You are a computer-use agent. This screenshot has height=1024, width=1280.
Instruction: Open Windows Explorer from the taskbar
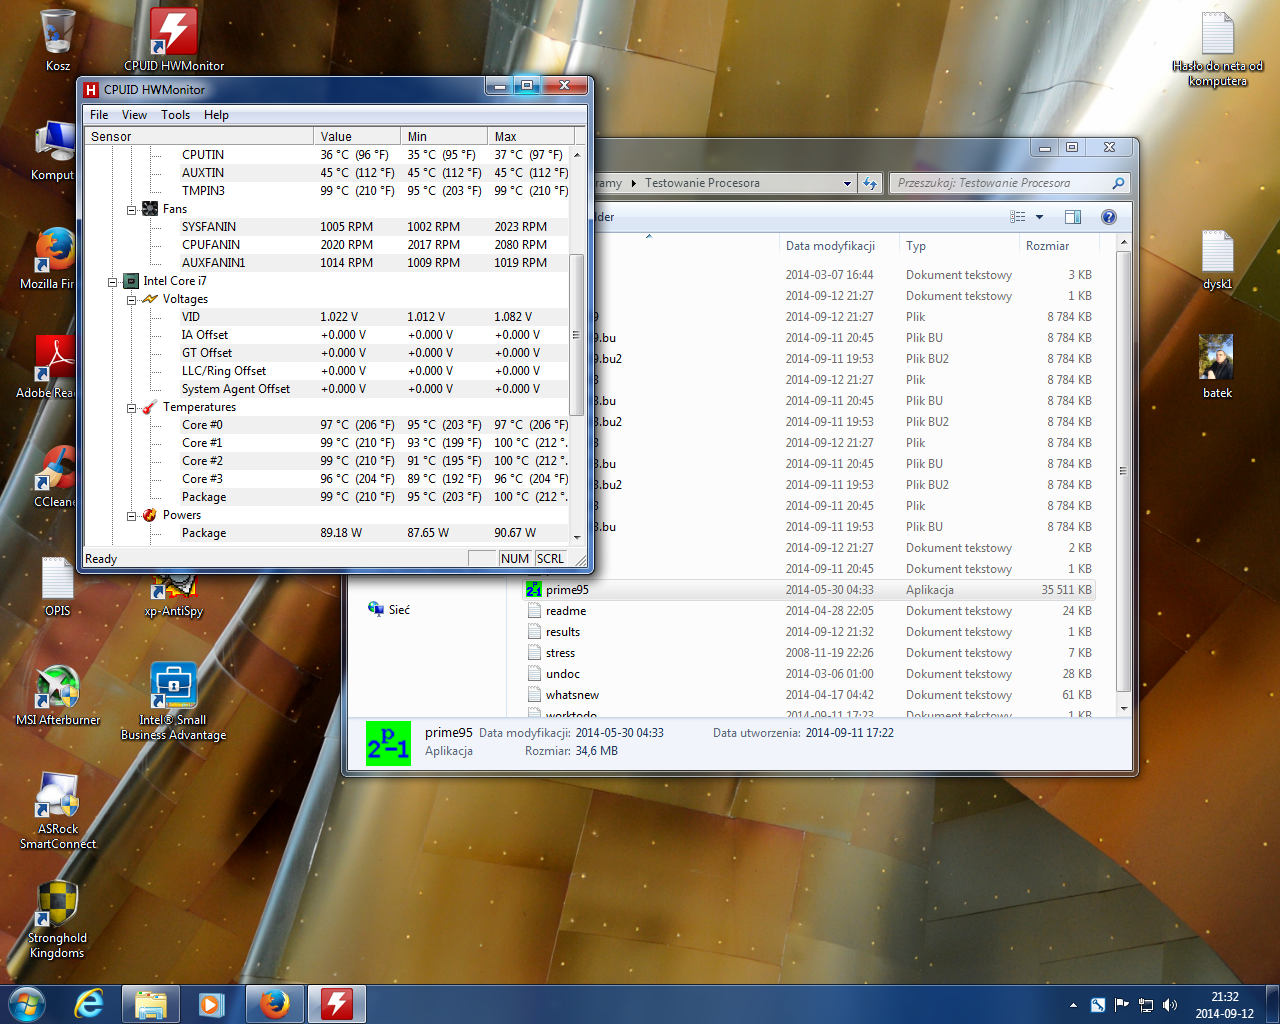tap(150, 1004)
